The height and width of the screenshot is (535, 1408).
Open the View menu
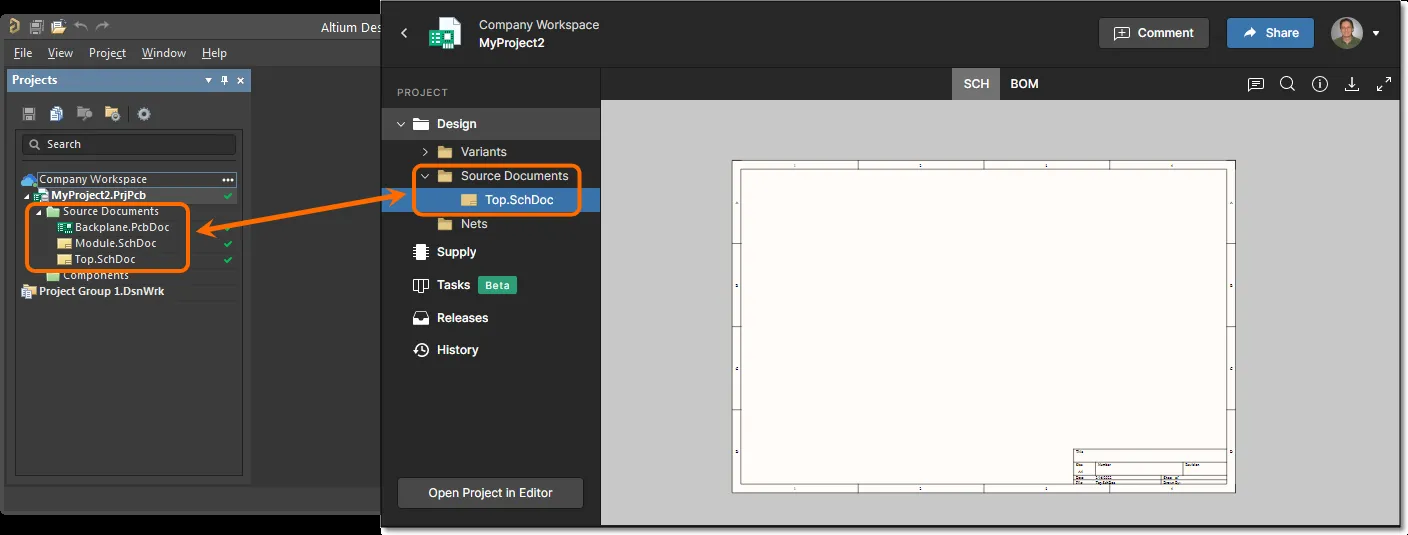point(60,53)
